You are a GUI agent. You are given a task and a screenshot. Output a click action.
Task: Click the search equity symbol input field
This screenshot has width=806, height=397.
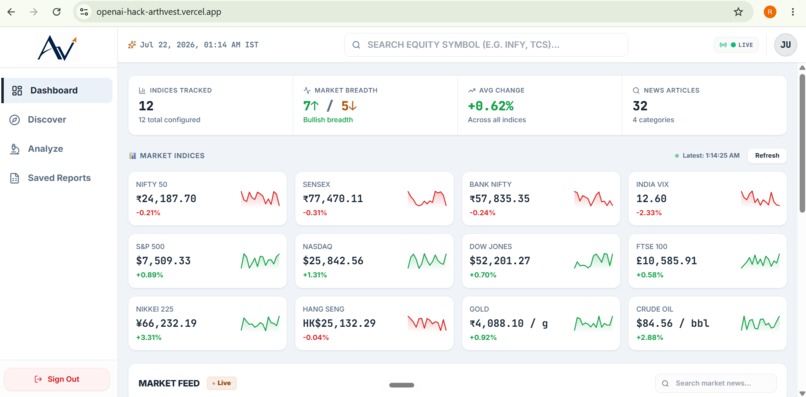click(486, 45)
